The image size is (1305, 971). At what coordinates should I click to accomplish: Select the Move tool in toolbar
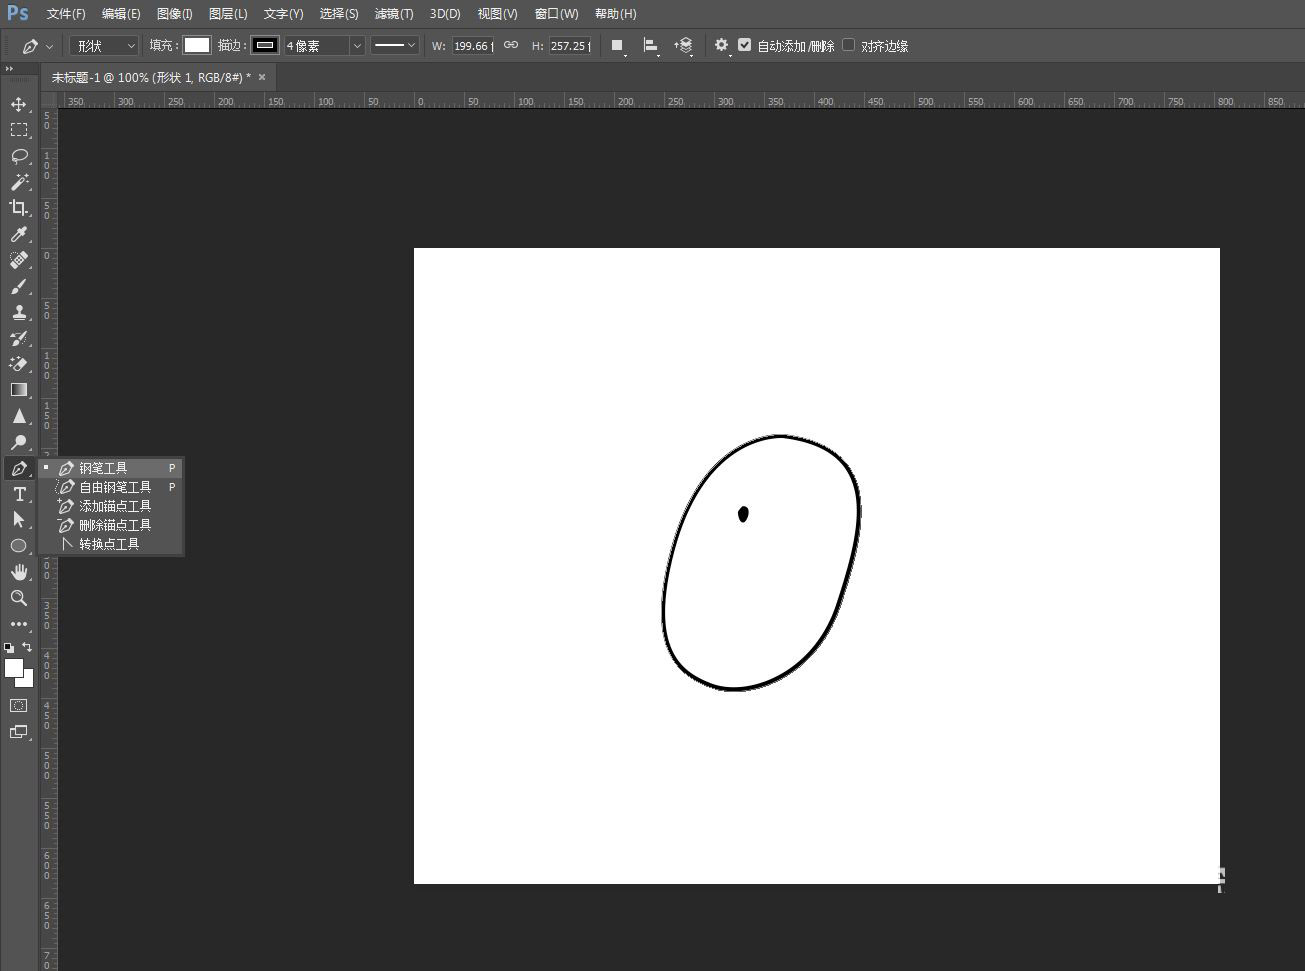(x=18, y=104)
